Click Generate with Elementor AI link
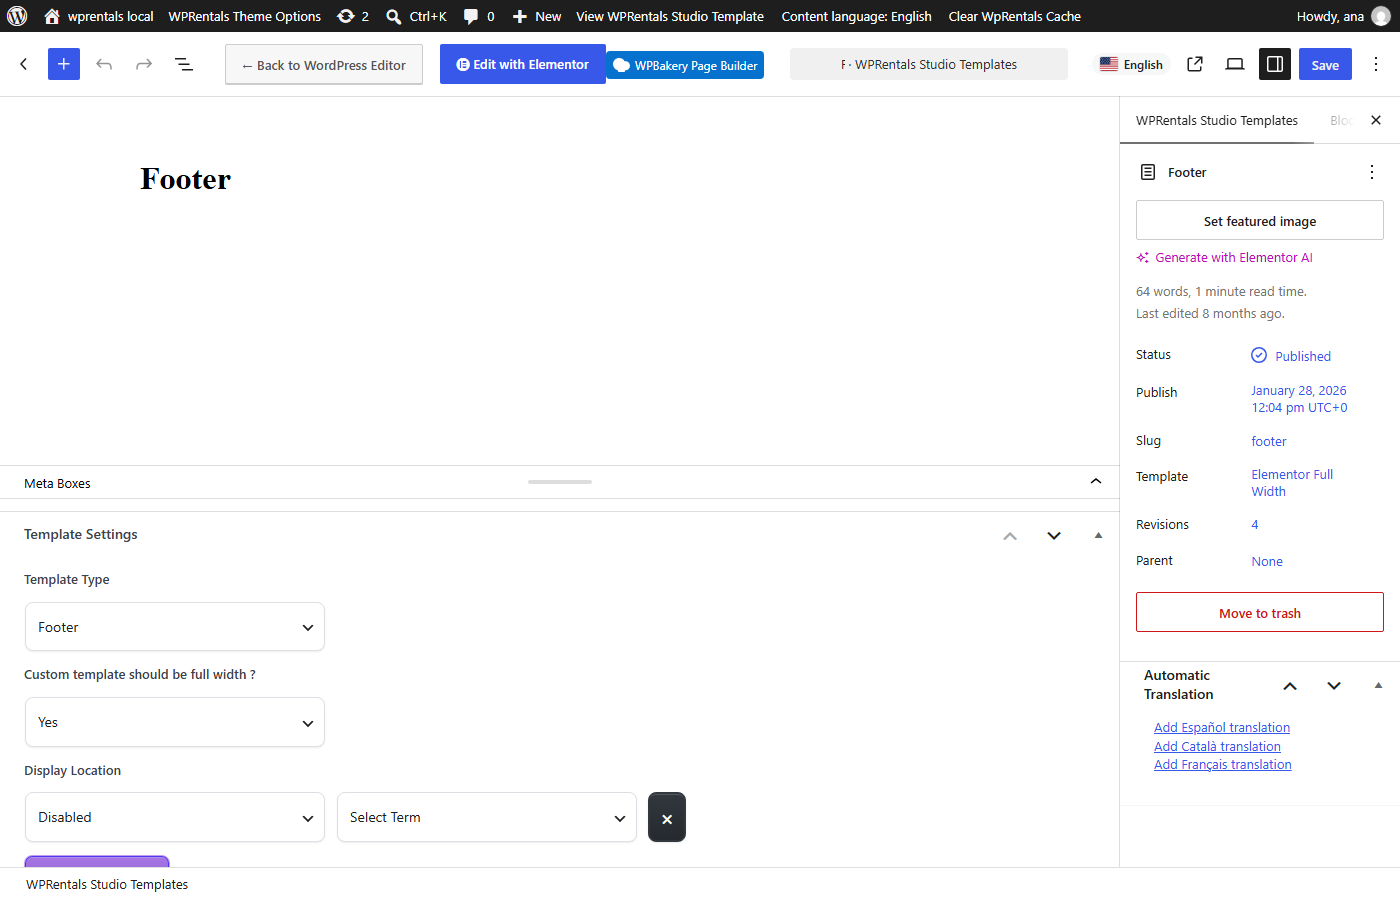 [1224, 258]
